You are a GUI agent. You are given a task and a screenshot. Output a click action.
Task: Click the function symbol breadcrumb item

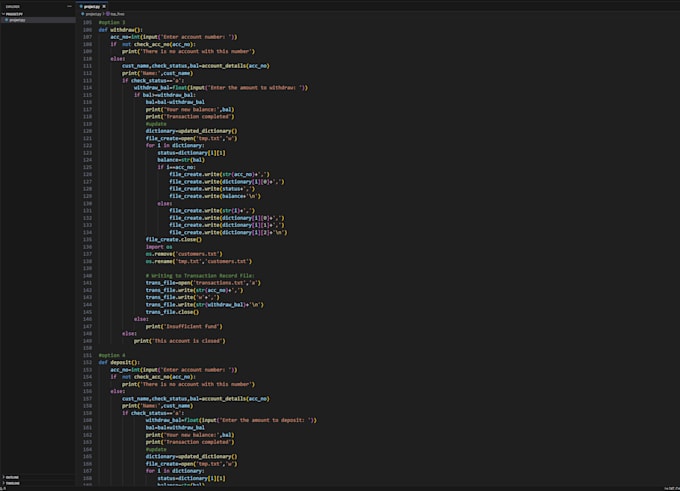click(116, 14)
